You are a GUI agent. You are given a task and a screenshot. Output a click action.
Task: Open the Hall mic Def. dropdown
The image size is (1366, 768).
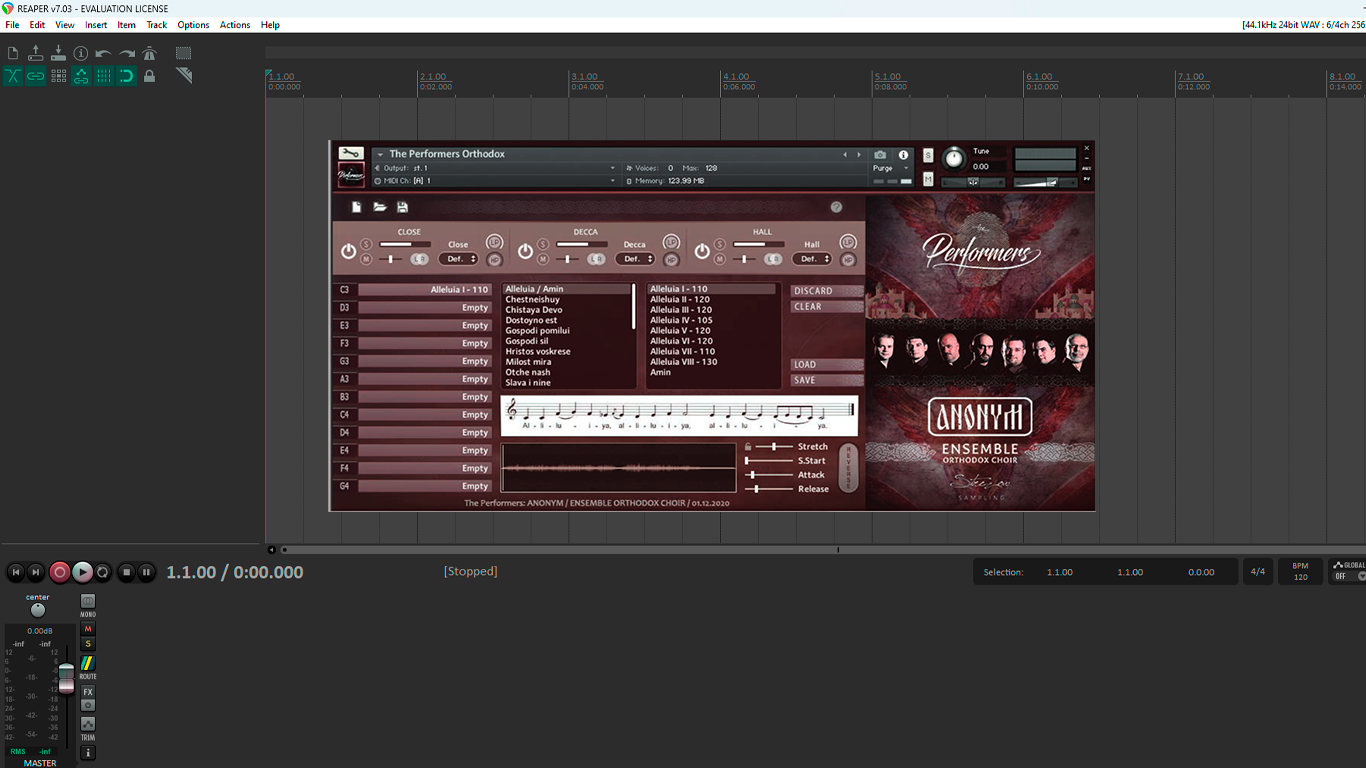[x=812, y=259]
